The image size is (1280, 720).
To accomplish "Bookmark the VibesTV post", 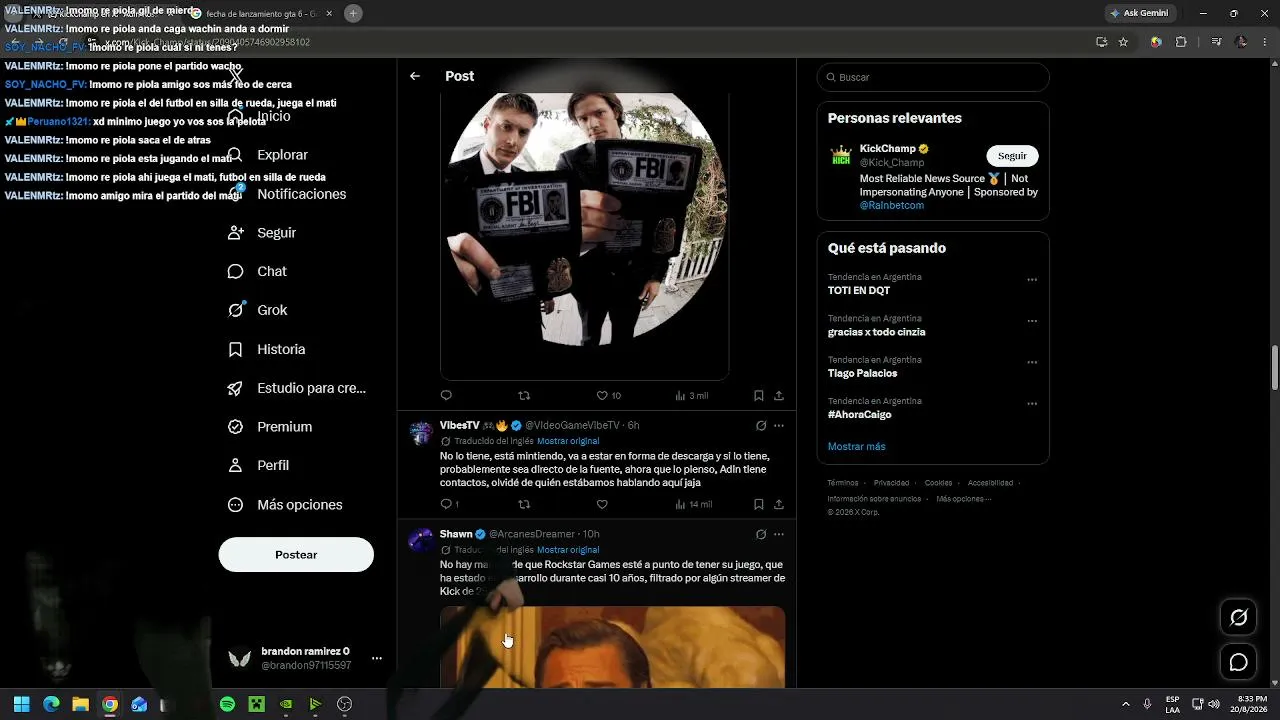I will click(759, 505).
